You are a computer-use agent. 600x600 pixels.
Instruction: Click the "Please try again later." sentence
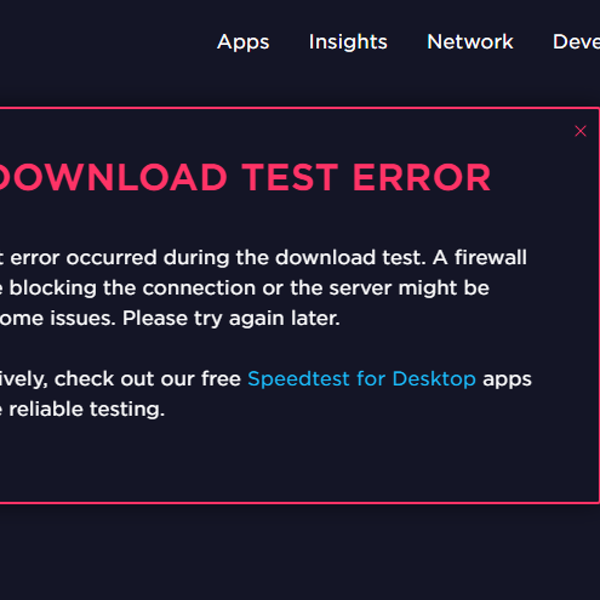[x=231, y=318]
